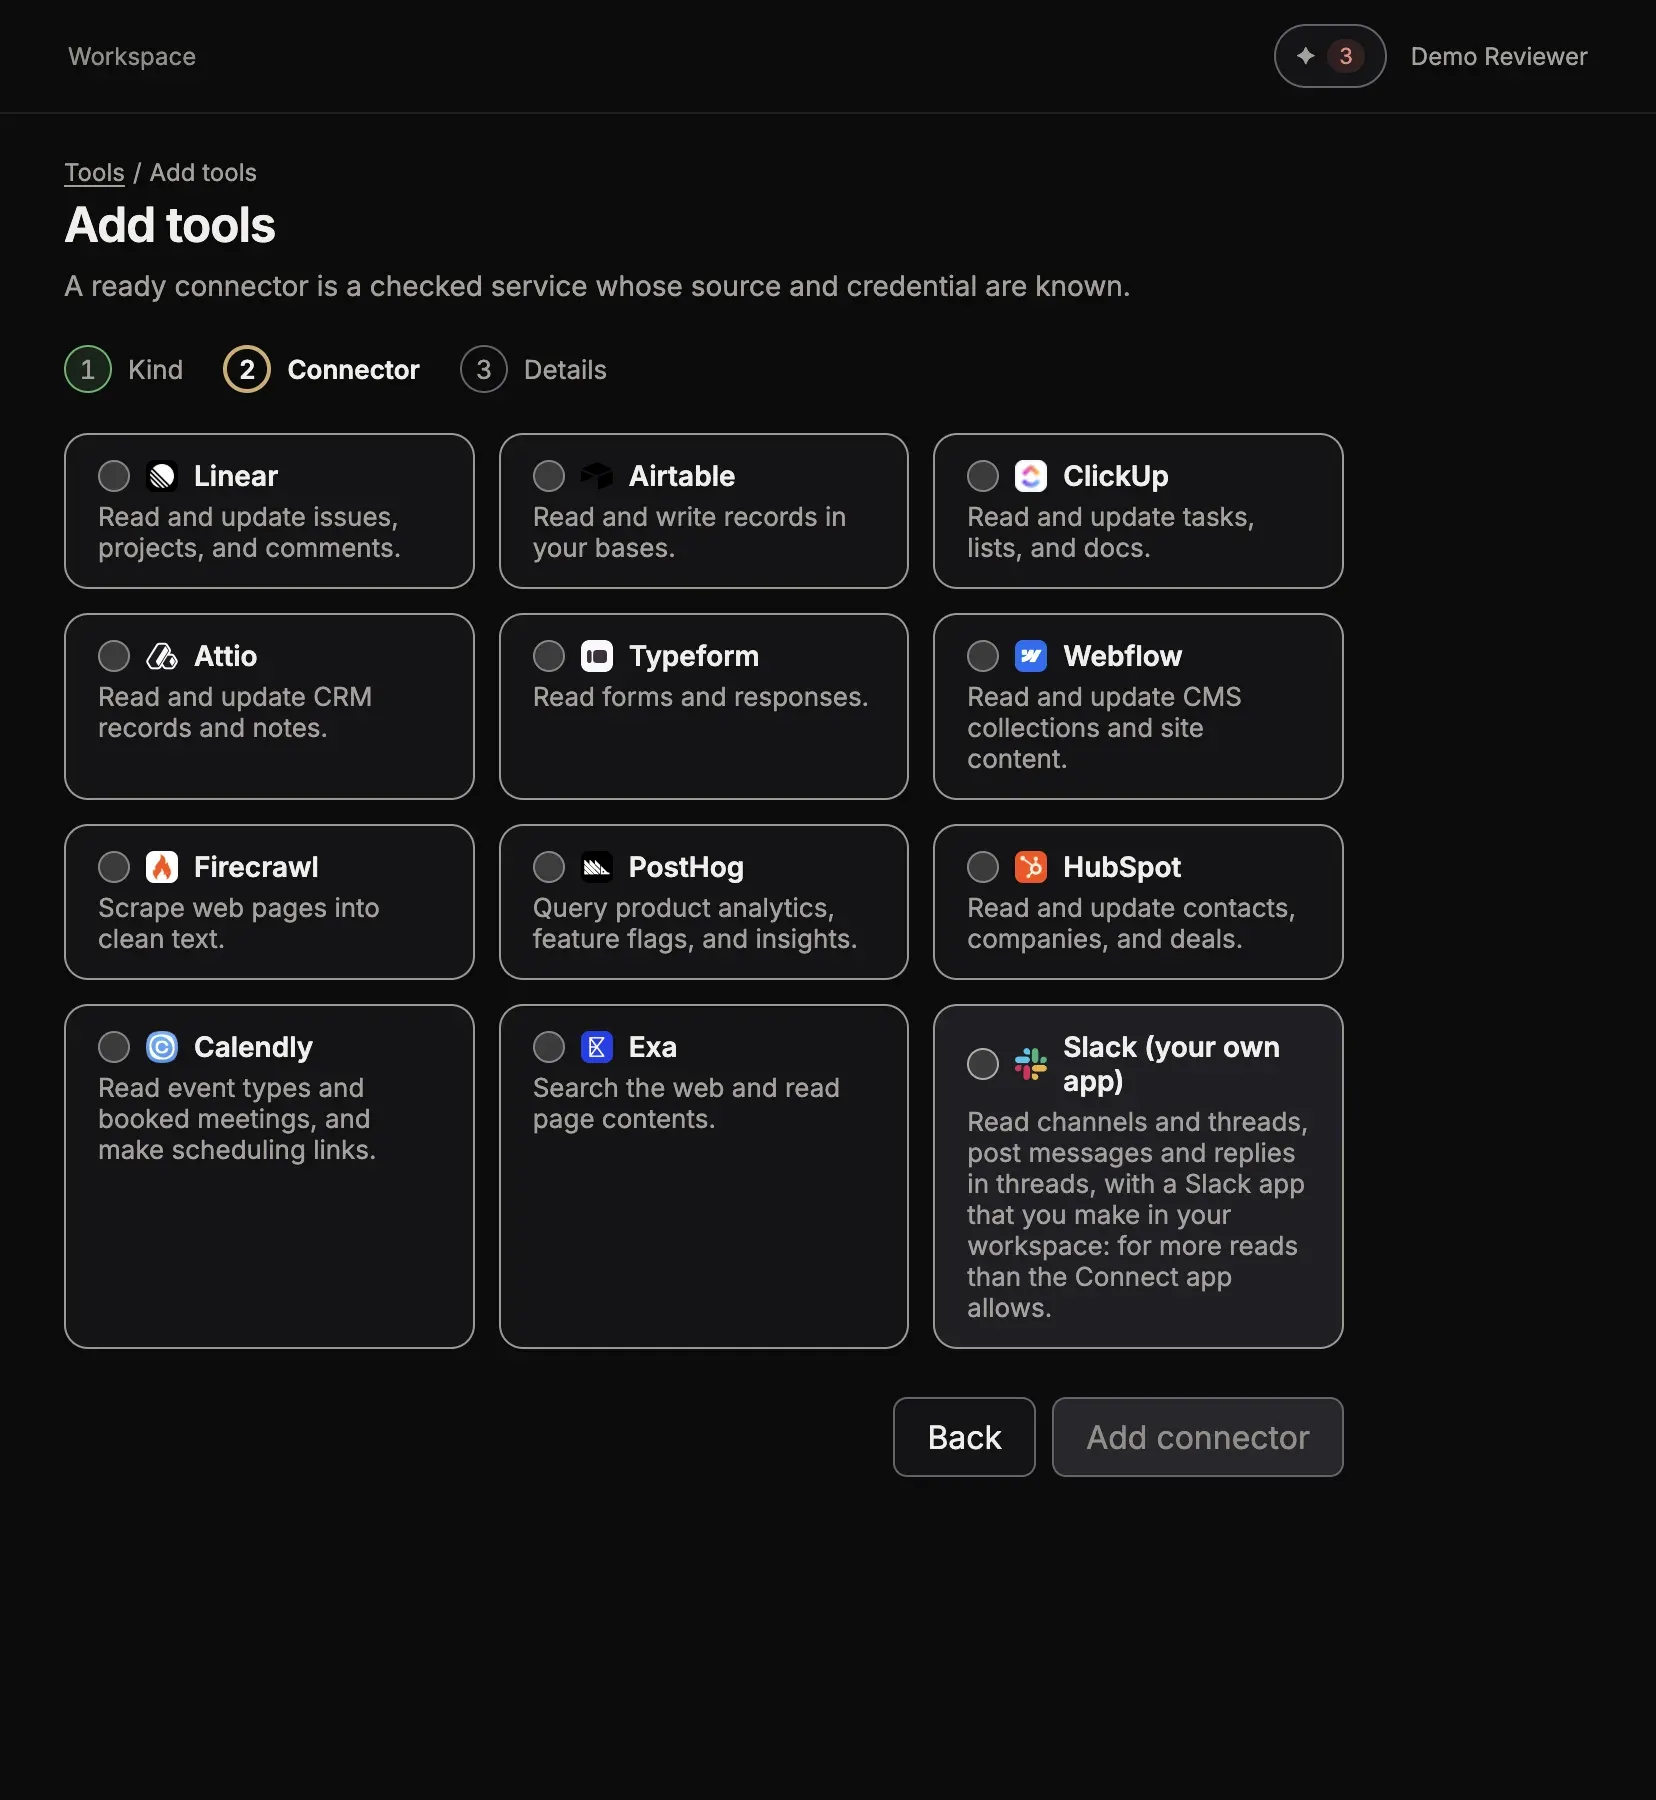Click the Add connector button
This screenshot has height=1800, width=1656.
[x=1198, y=1437]
